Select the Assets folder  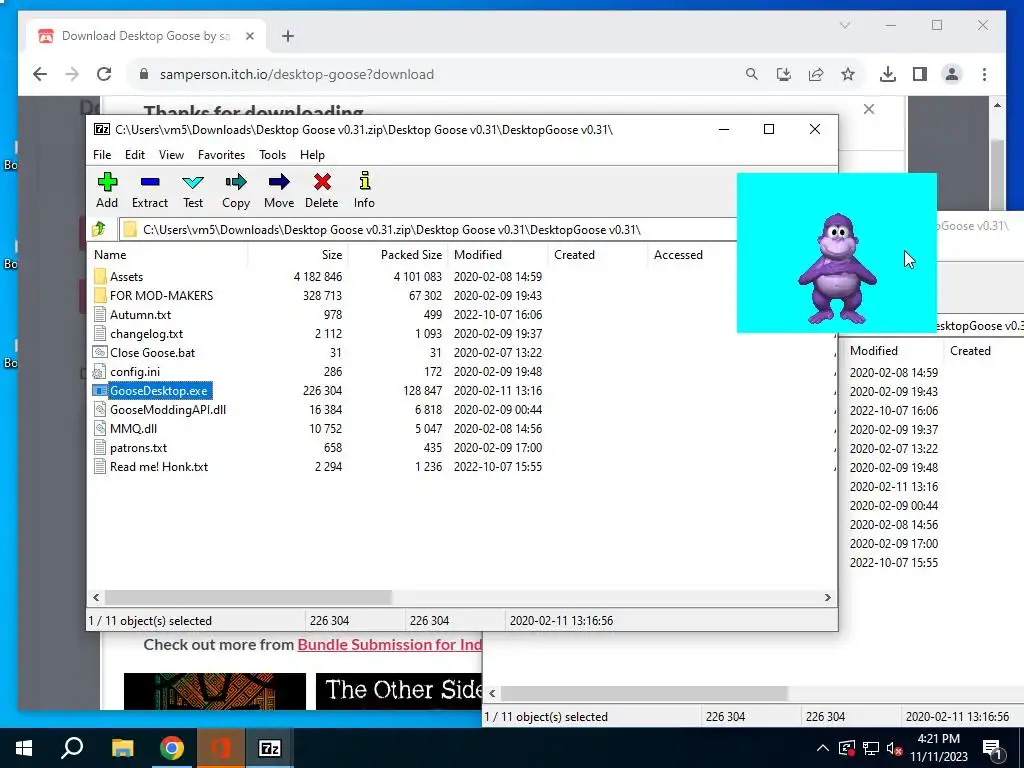coord(126,277)
